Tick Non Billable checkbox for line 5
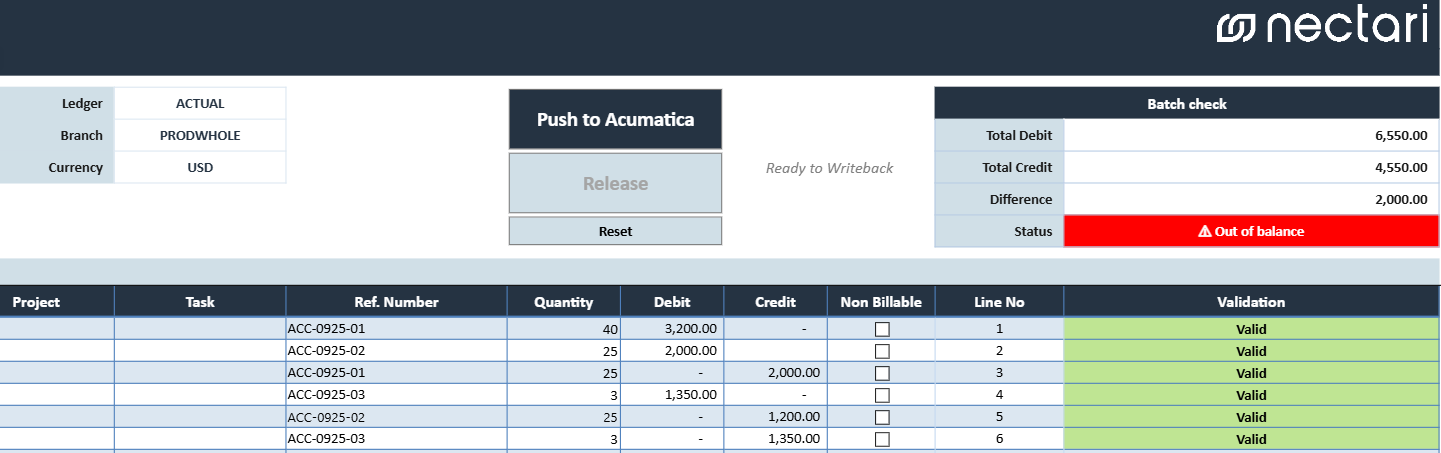Image resolution: width=1441 pixels, height=453 pixels. click(882, 417)
